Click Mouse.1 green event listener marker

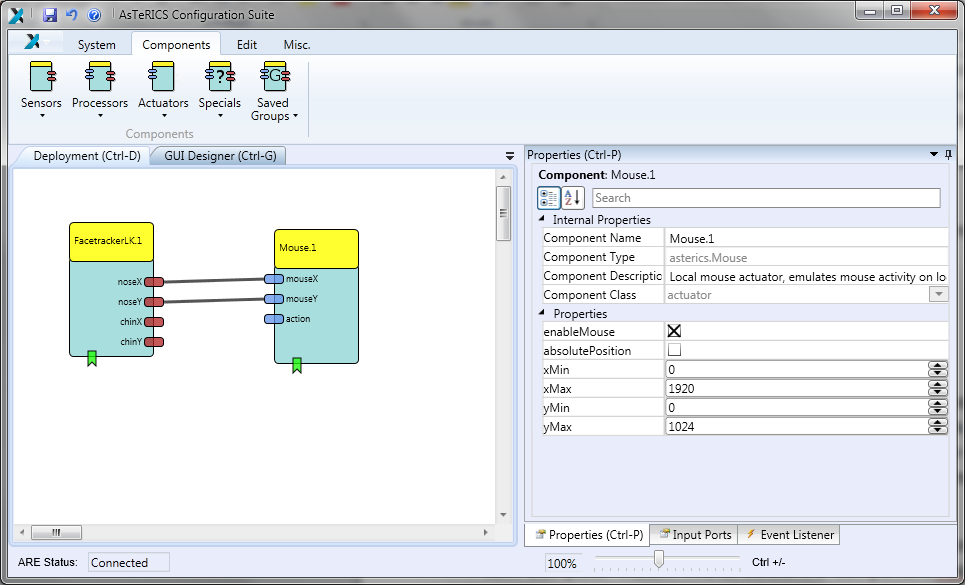297,365
